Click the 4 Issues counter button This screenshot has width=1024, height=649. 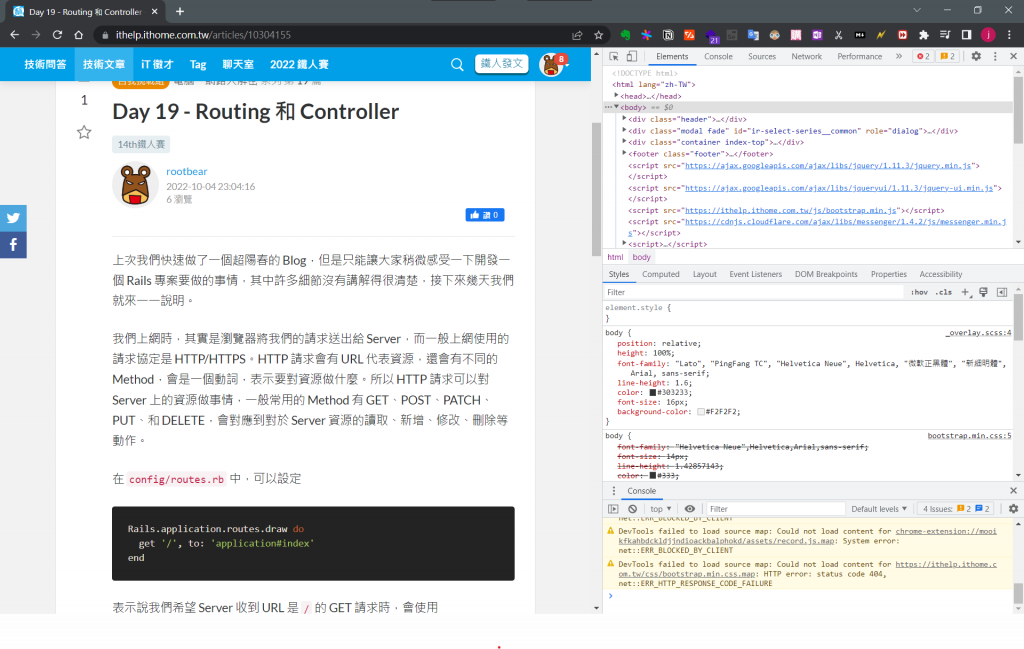[x=956, y=509]
